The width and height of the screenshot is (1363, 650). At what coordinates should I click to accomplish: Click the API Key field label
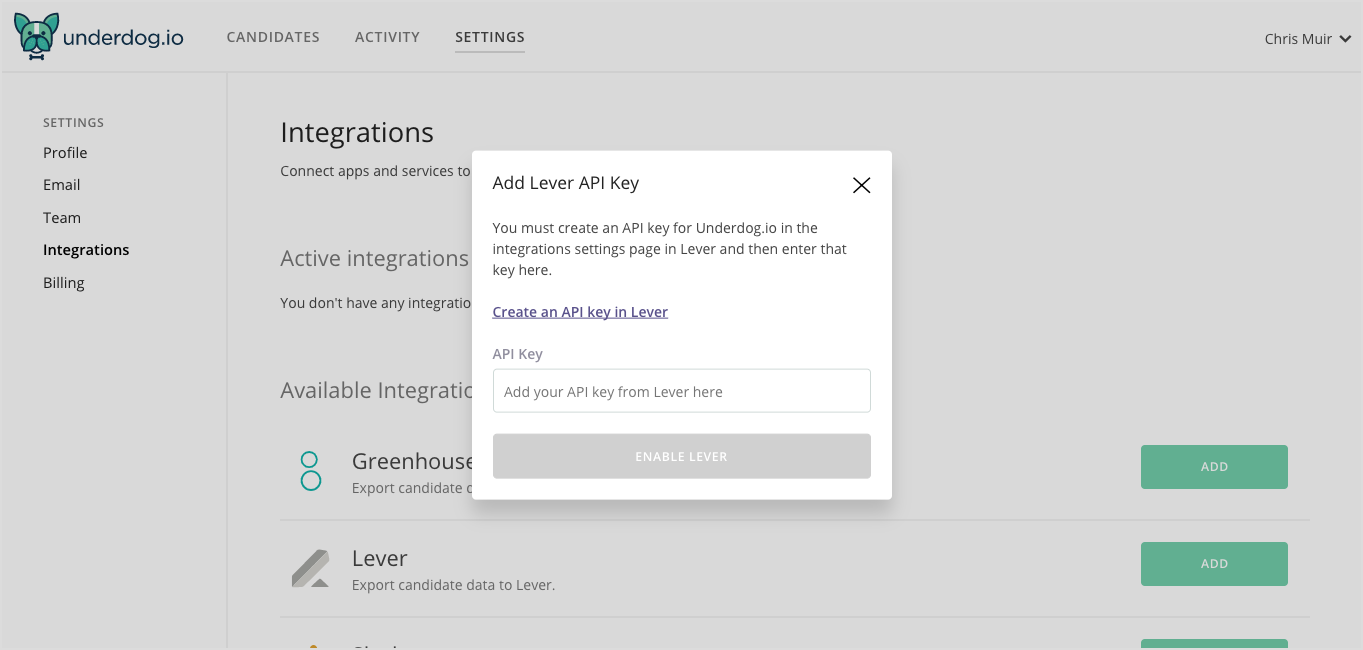coord(518,354)
